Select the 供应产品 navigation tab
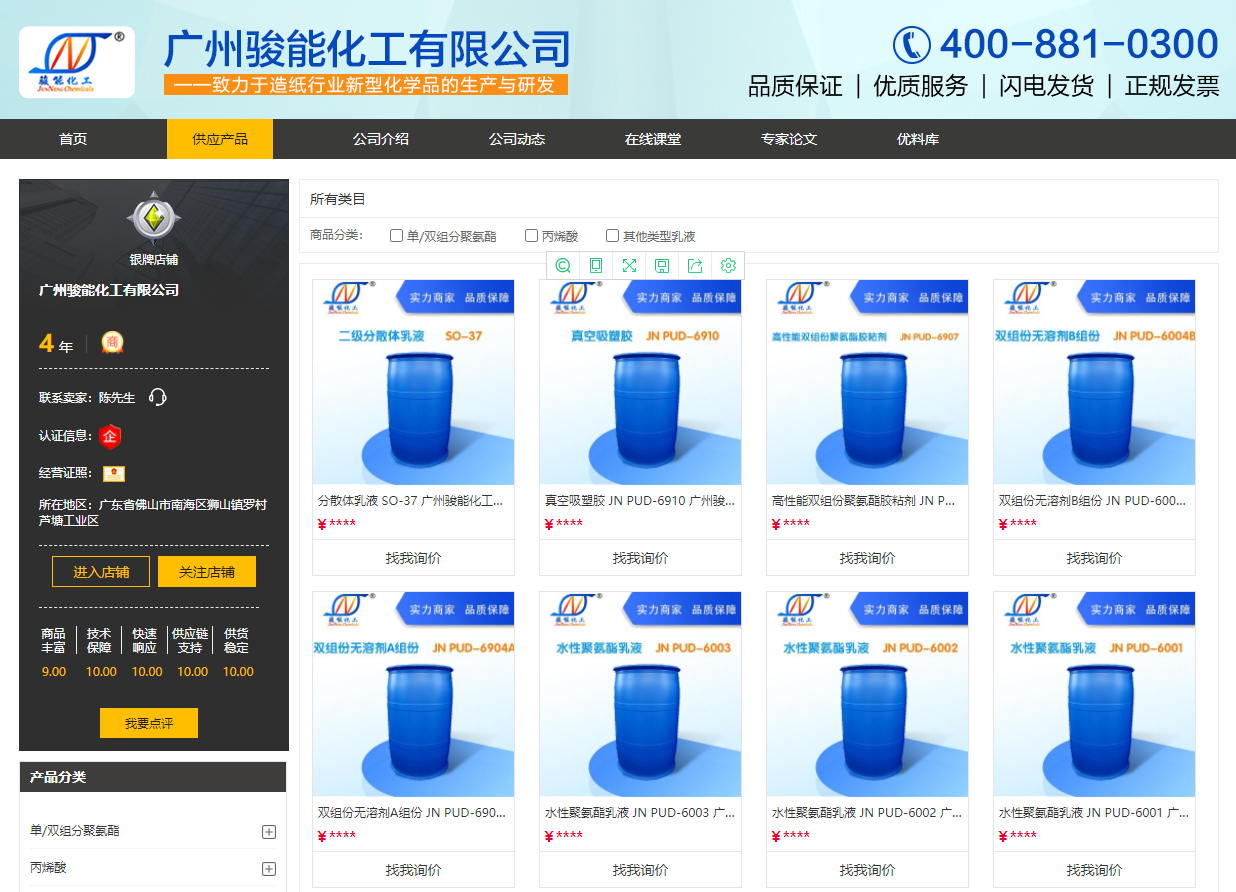 (x=220, y=139)
